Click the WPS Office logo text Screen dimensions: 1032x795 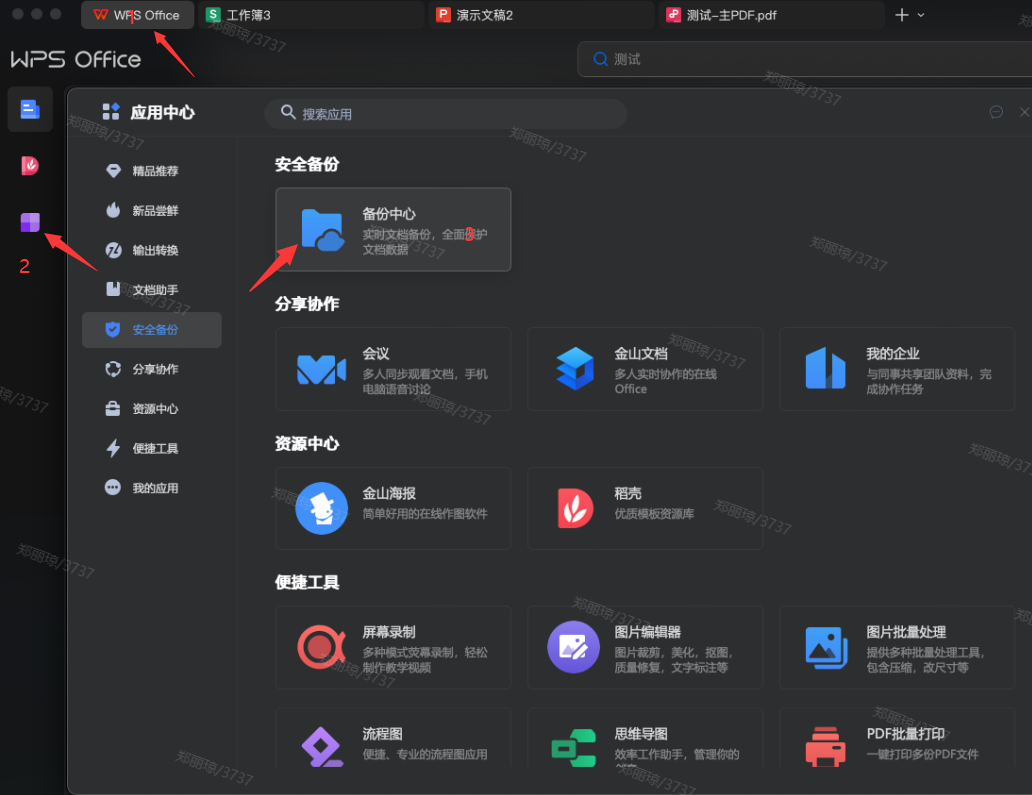[76, 60]
